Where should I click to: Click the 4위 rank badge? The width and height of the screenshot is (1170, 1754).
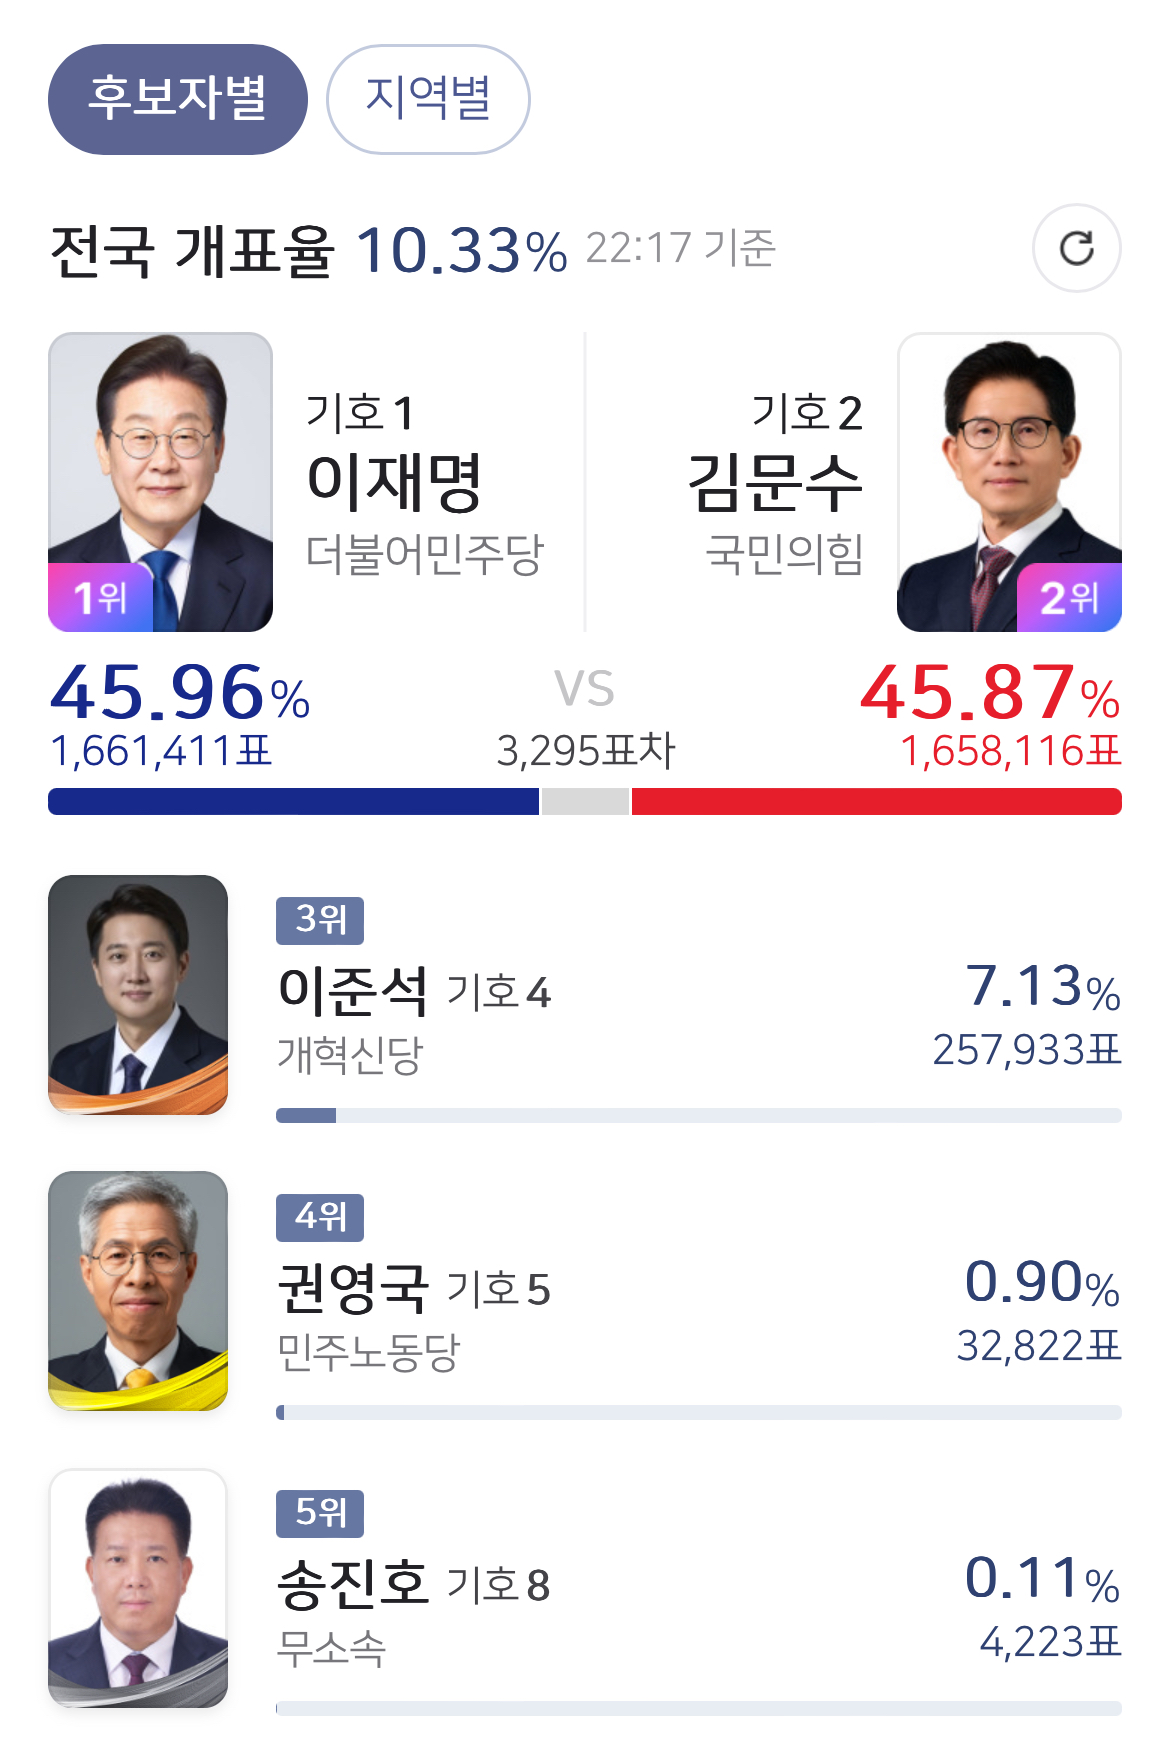point(319,1217)
